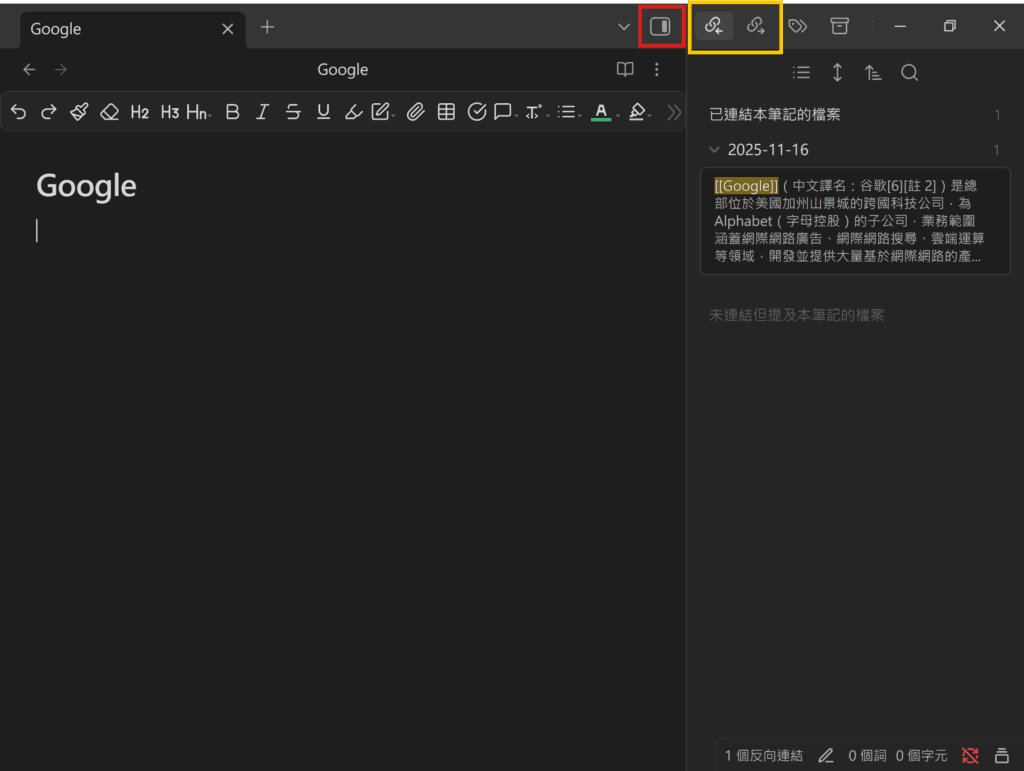Open the tags panel icon

tap(798, 26)
